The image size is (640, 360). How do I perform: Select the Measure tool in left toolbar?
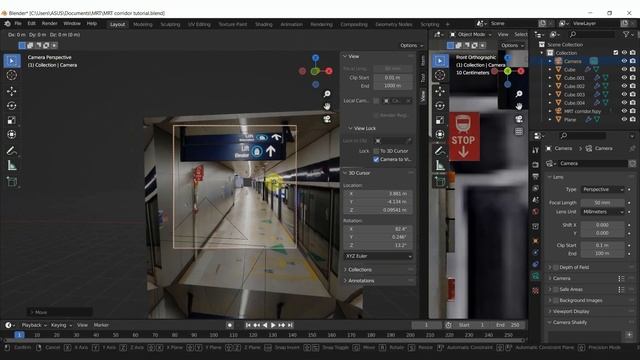click(12, 165)
